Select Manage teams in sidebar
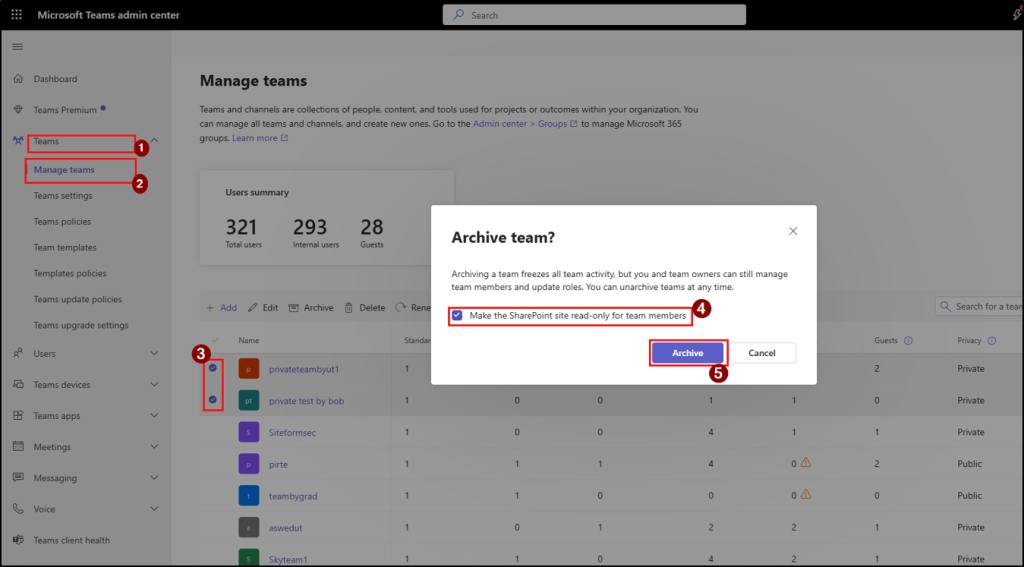 coord(64,170)
